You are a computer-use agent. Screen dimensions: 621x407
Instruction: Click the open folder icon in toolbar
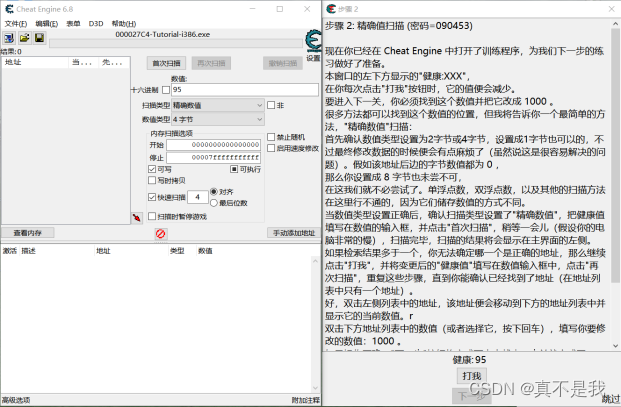tap(24, 38)
